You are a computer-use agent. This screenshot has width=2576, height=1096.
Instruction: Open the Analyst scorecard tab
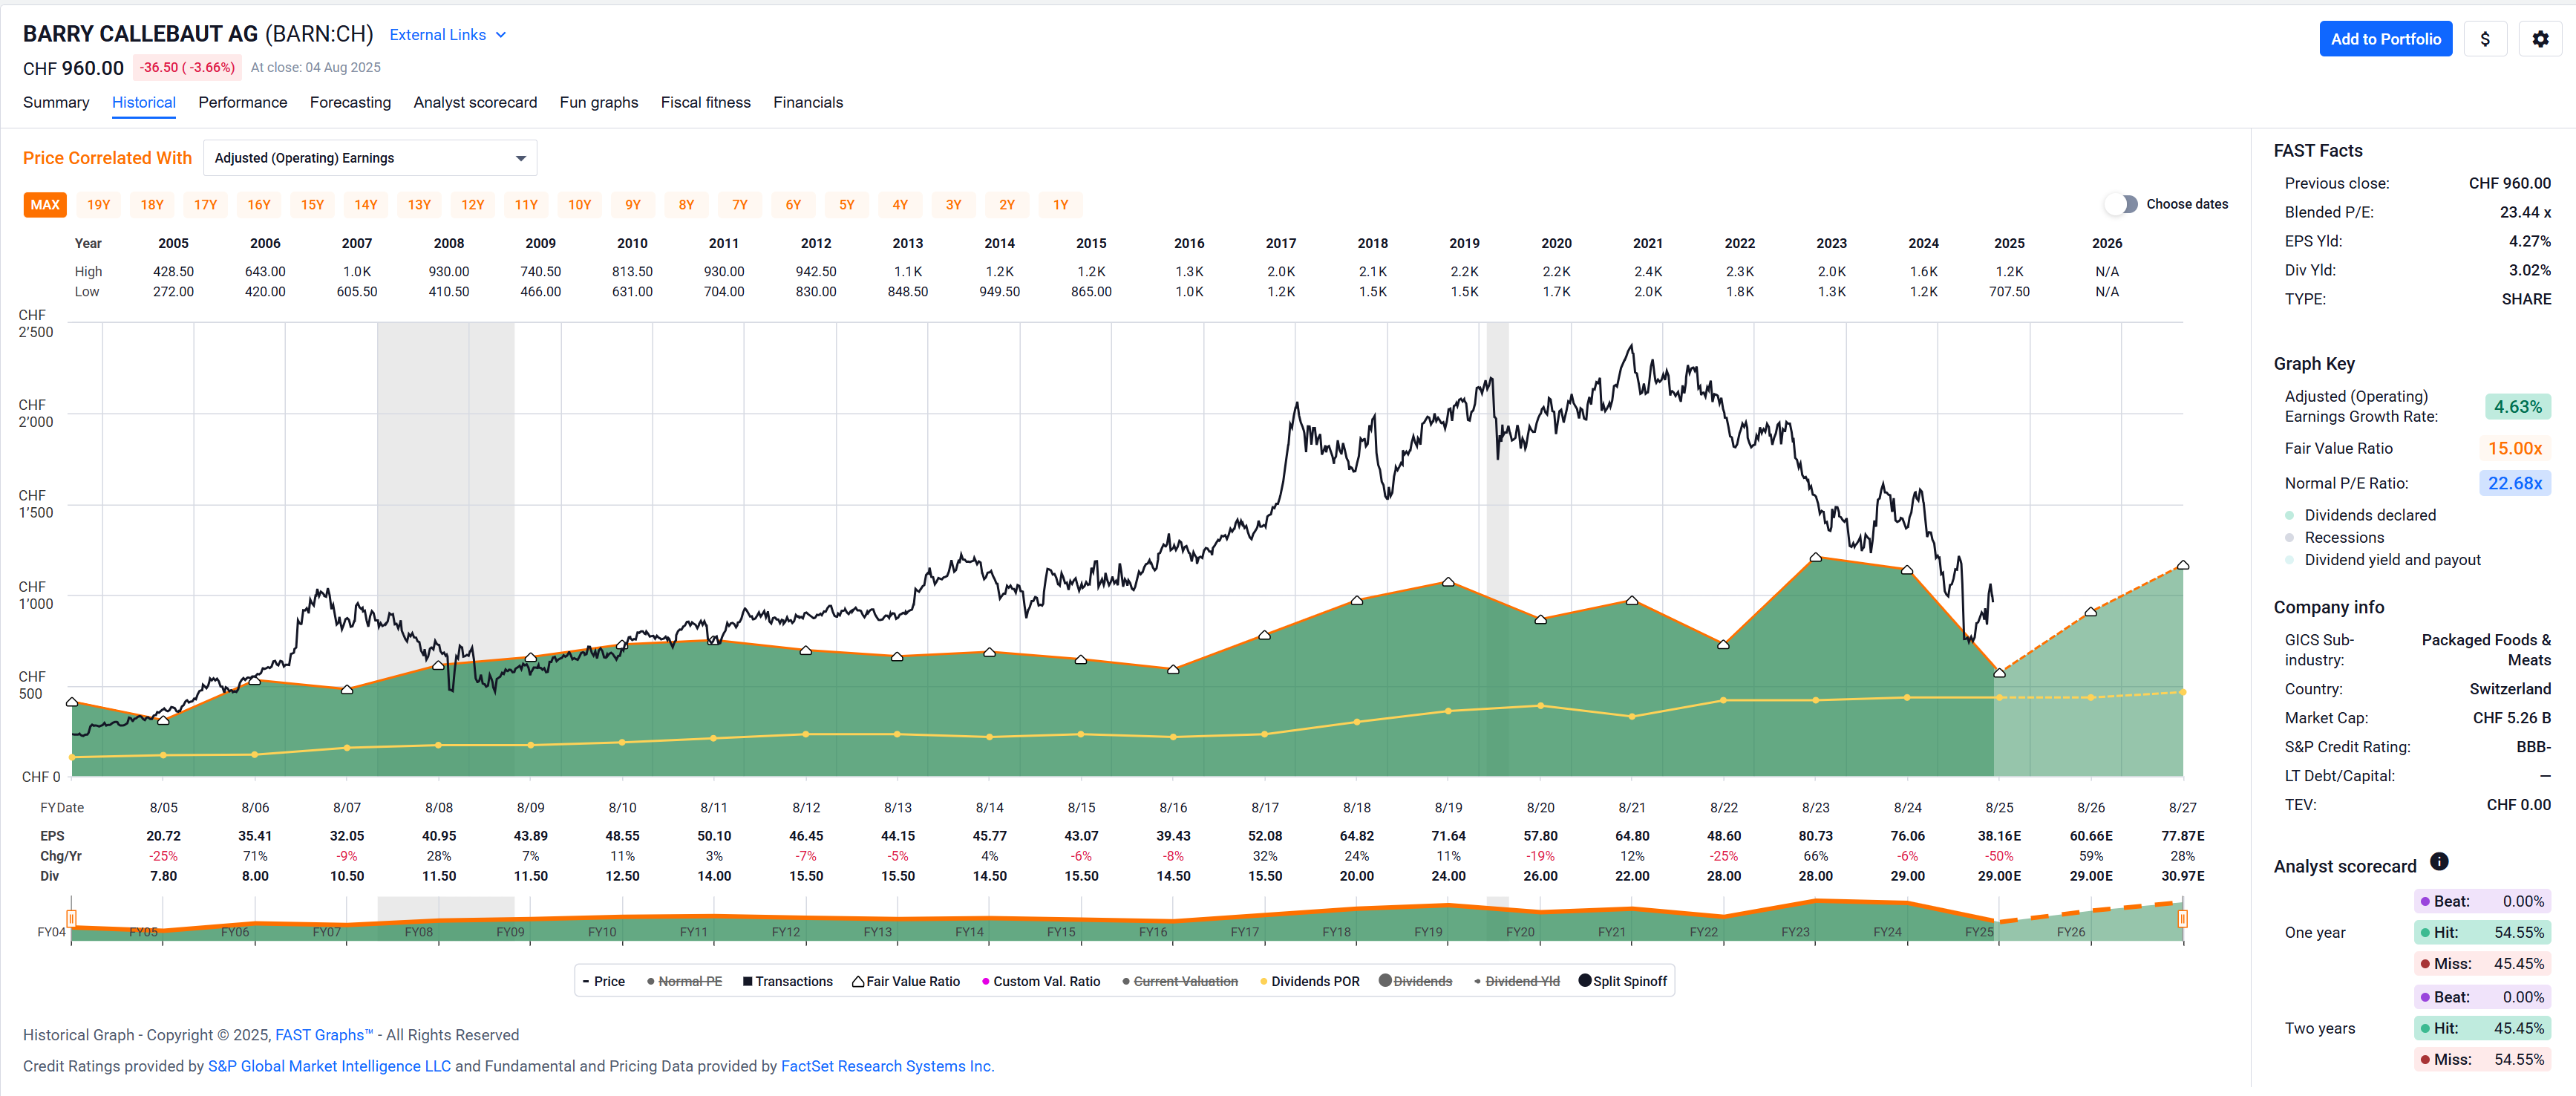475,102
